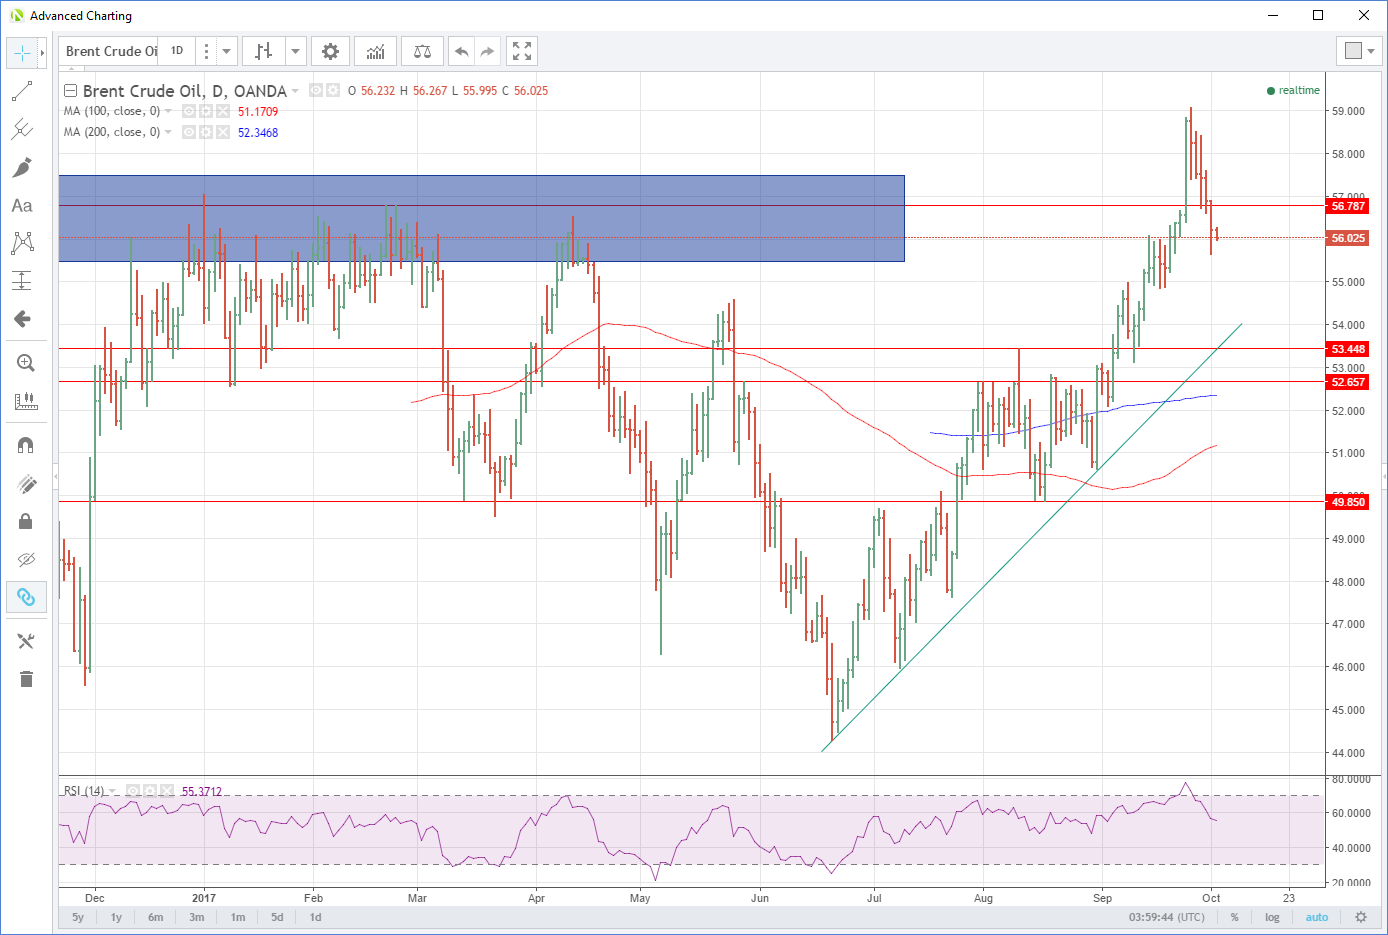Toggle visibility of Brent Crude Oil series
The image size is (1388, 935).
coord(316,90)
